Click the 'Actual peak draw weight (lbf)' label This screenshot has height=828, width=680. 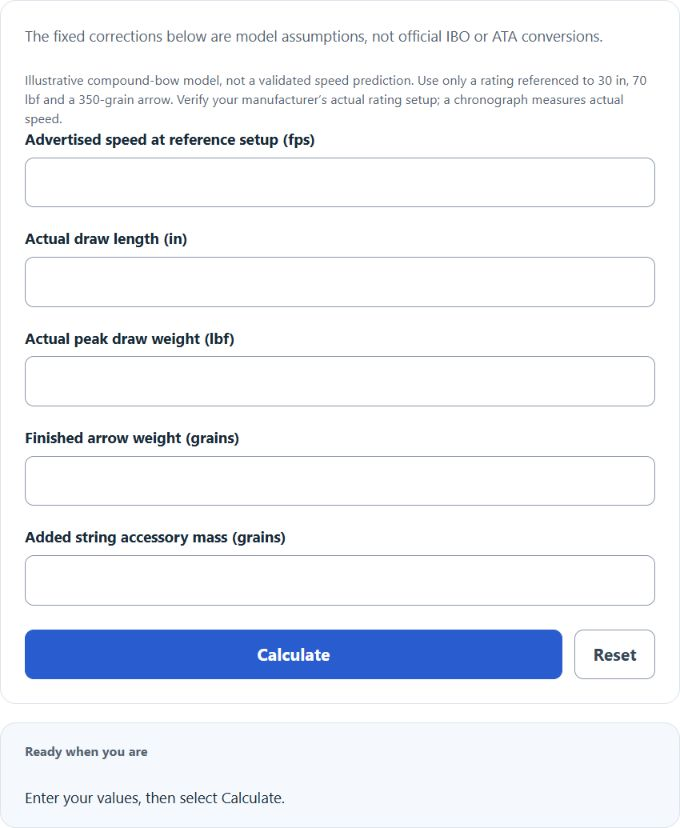click(x=130, y=339)
